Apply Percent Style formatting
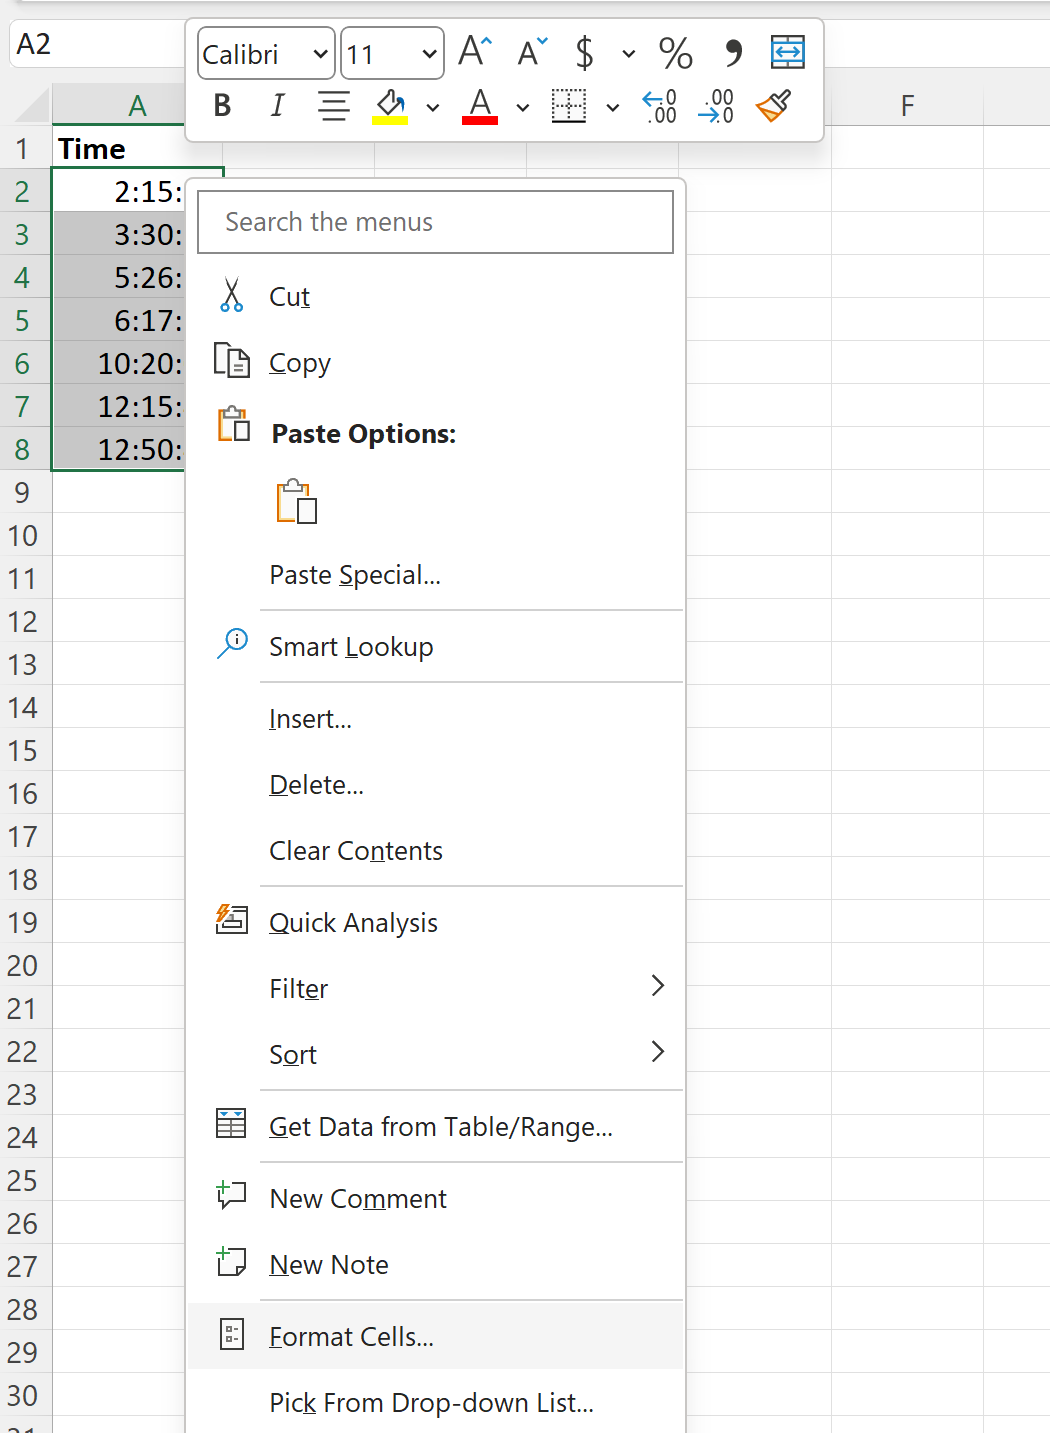 click(675, 52)
